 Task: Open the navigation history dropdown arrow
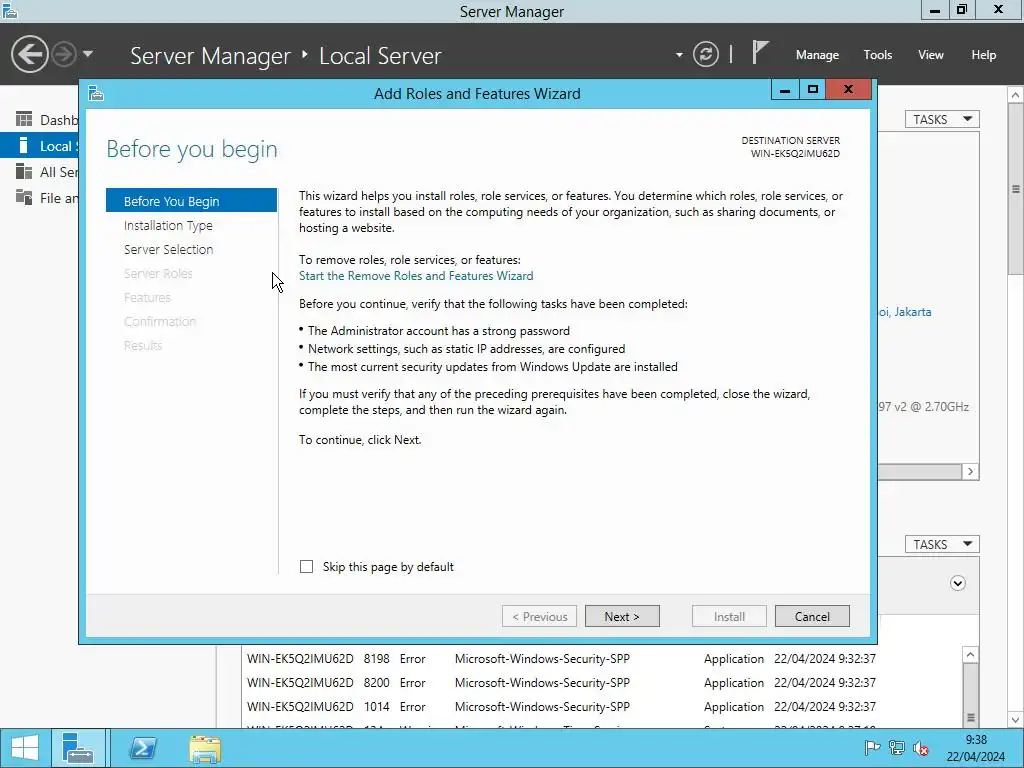tap(88, 54)
